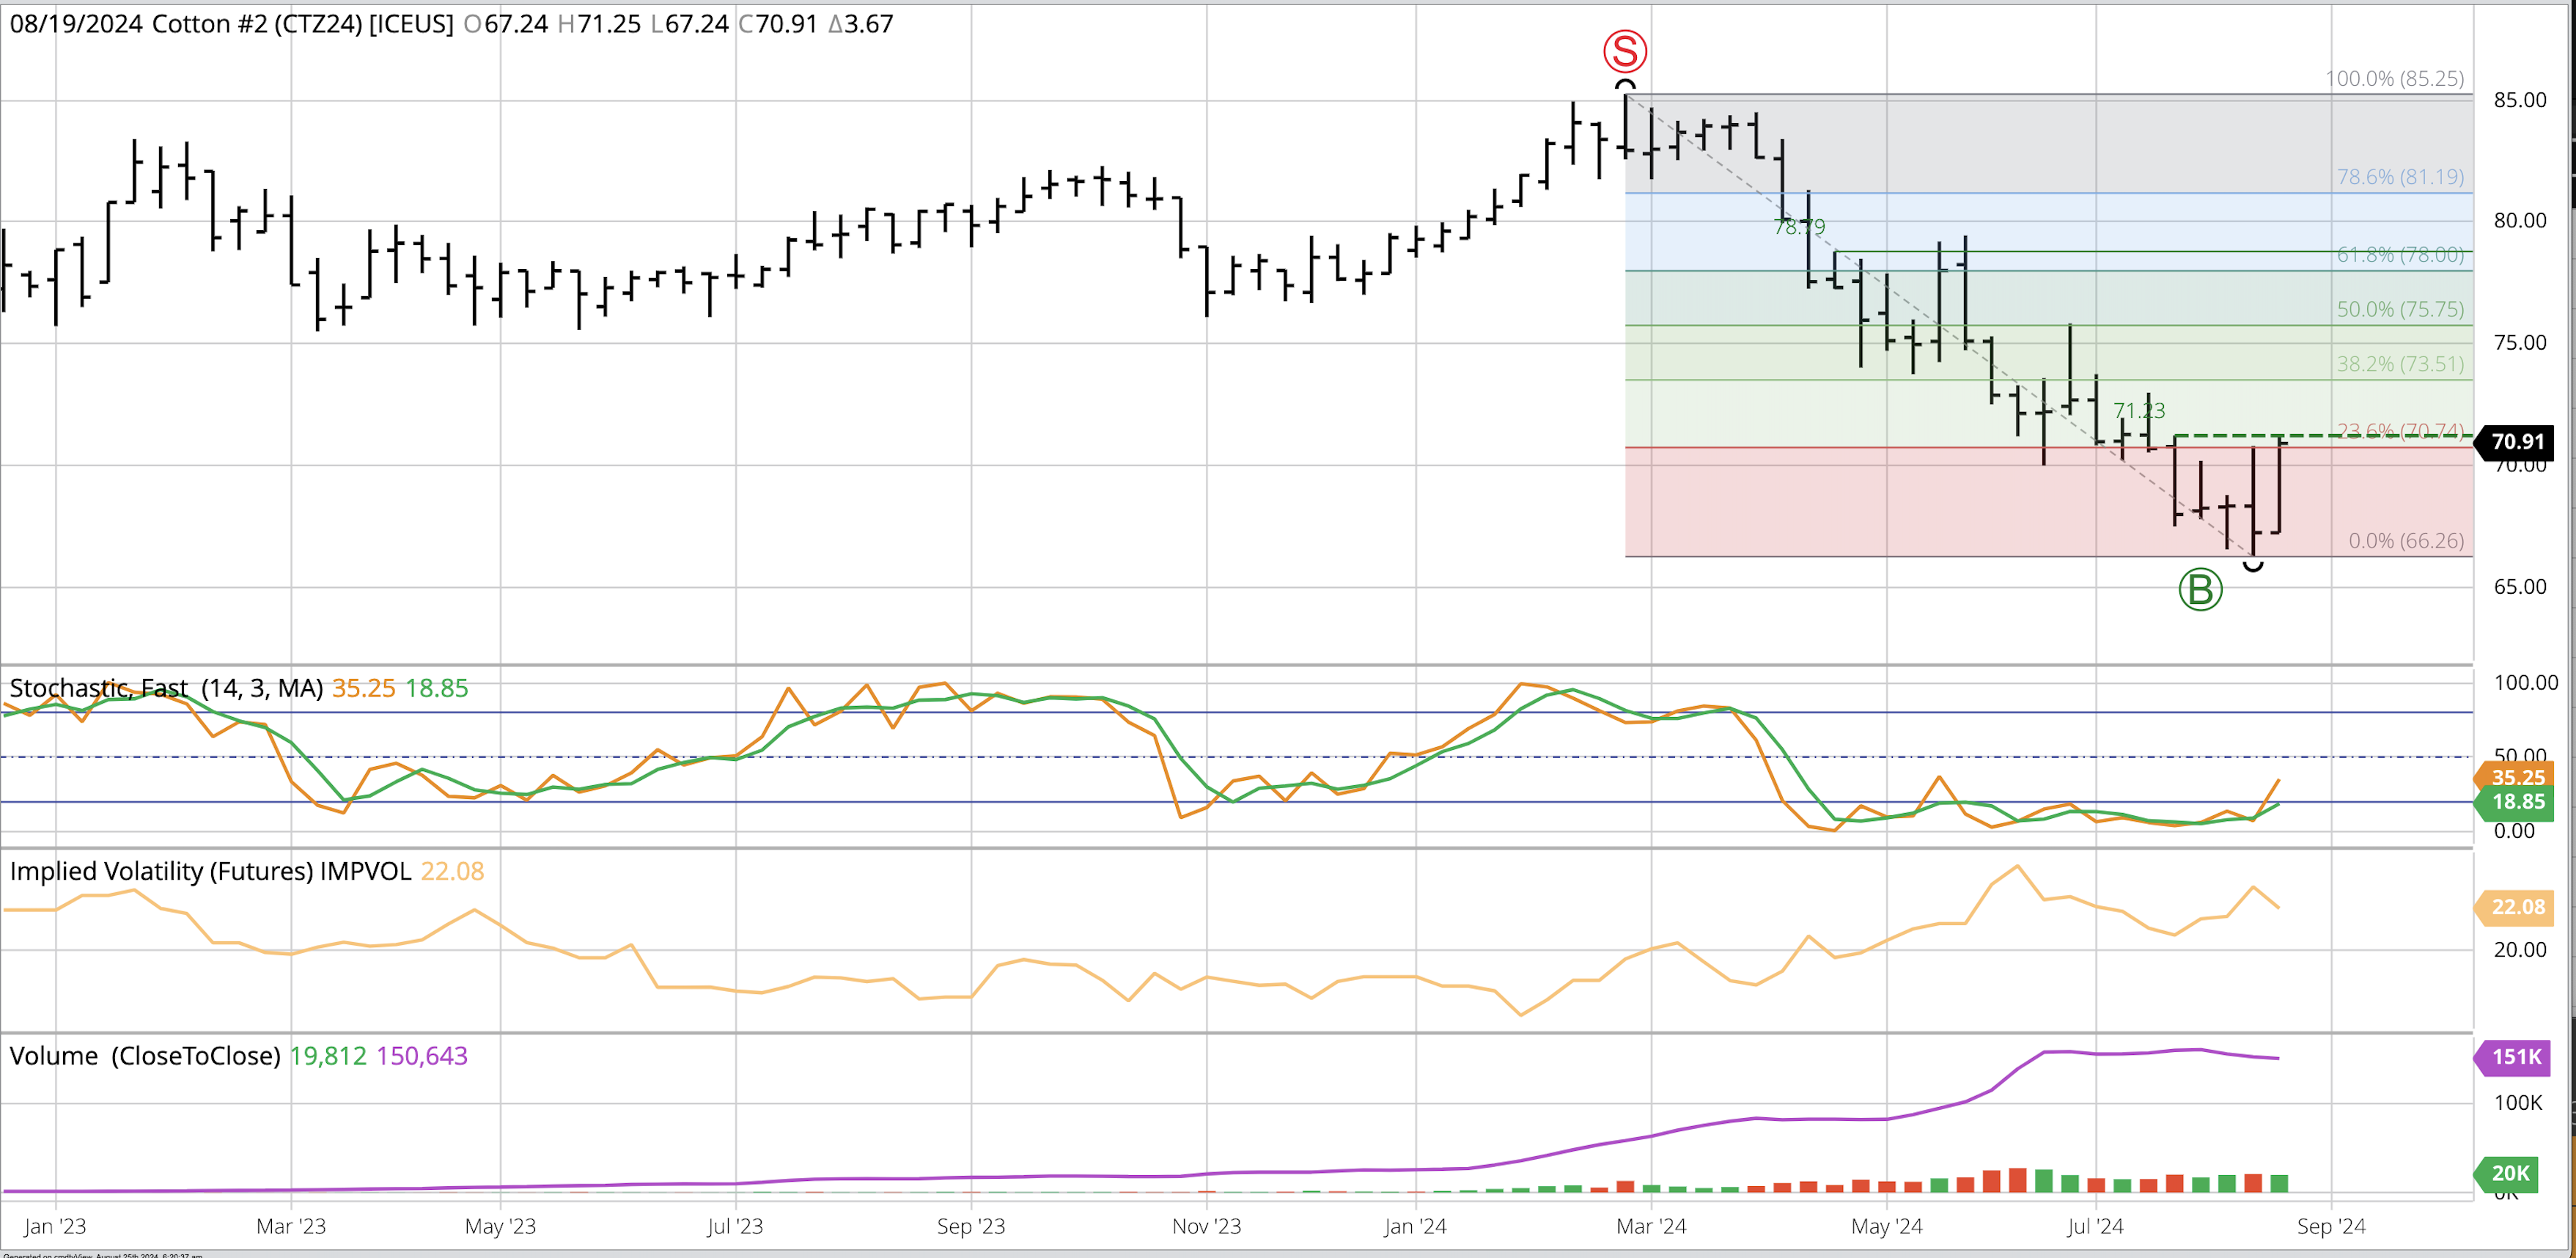
Task: Click the red S sell signal marker
Action: click(1625, 51)
